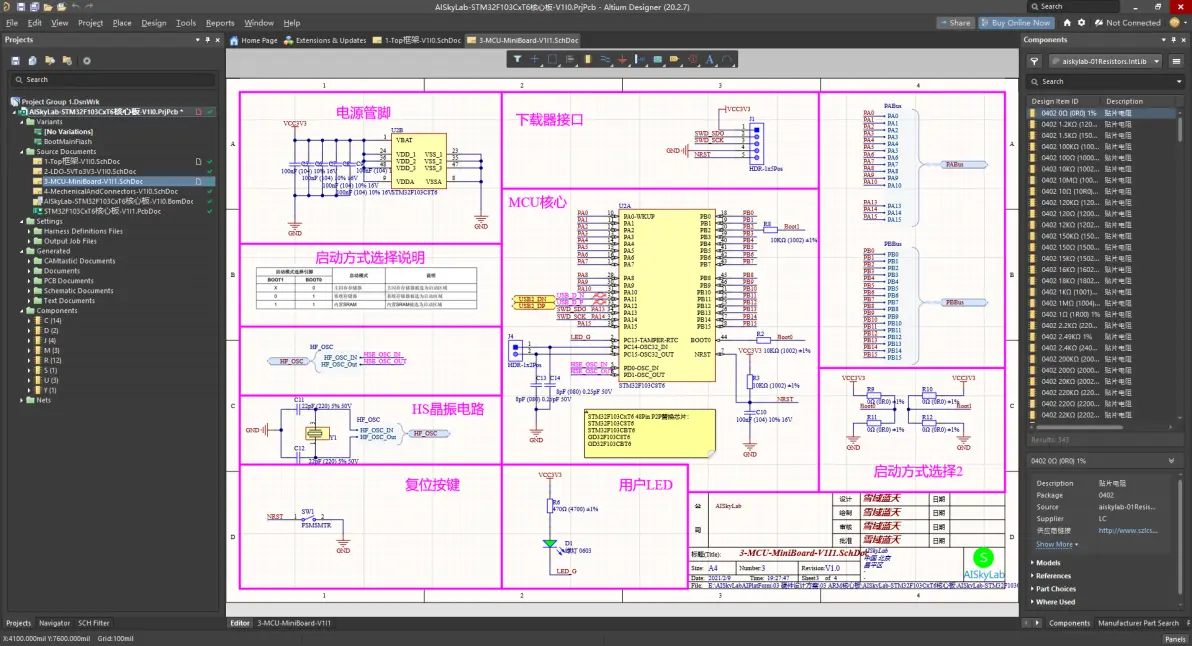The image size is (1192, 646).
Task: Open settings via the top-right gear icon
Action: [1082, 23]
